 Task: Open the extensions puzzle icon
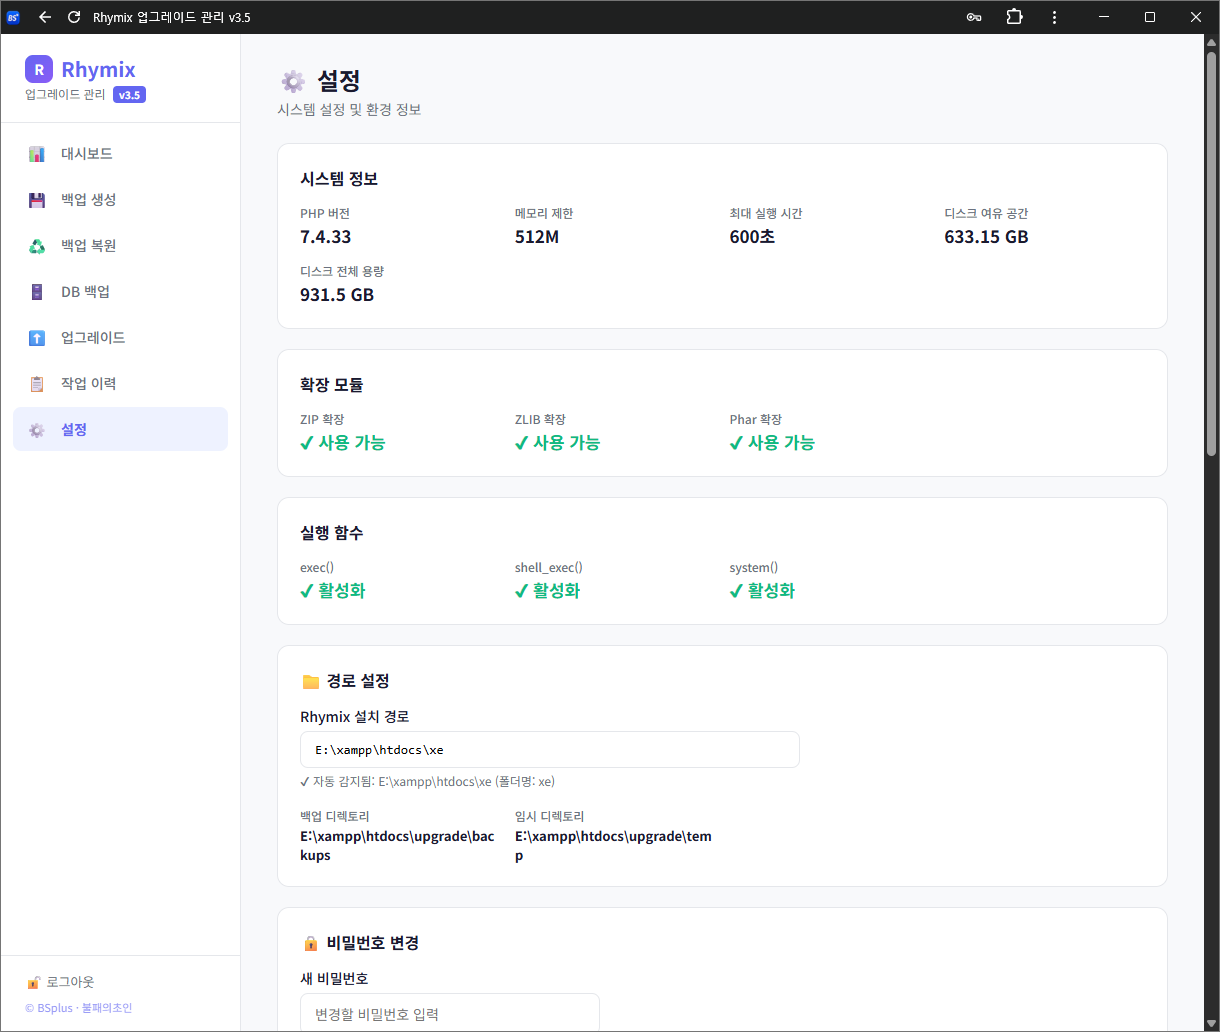coord(1014,17)
